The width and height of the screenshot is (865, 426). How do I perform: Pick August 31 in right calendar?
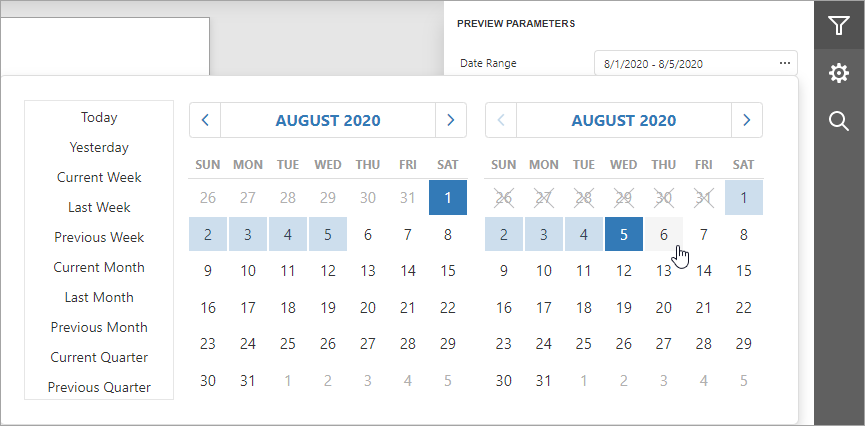click(544, 380)
